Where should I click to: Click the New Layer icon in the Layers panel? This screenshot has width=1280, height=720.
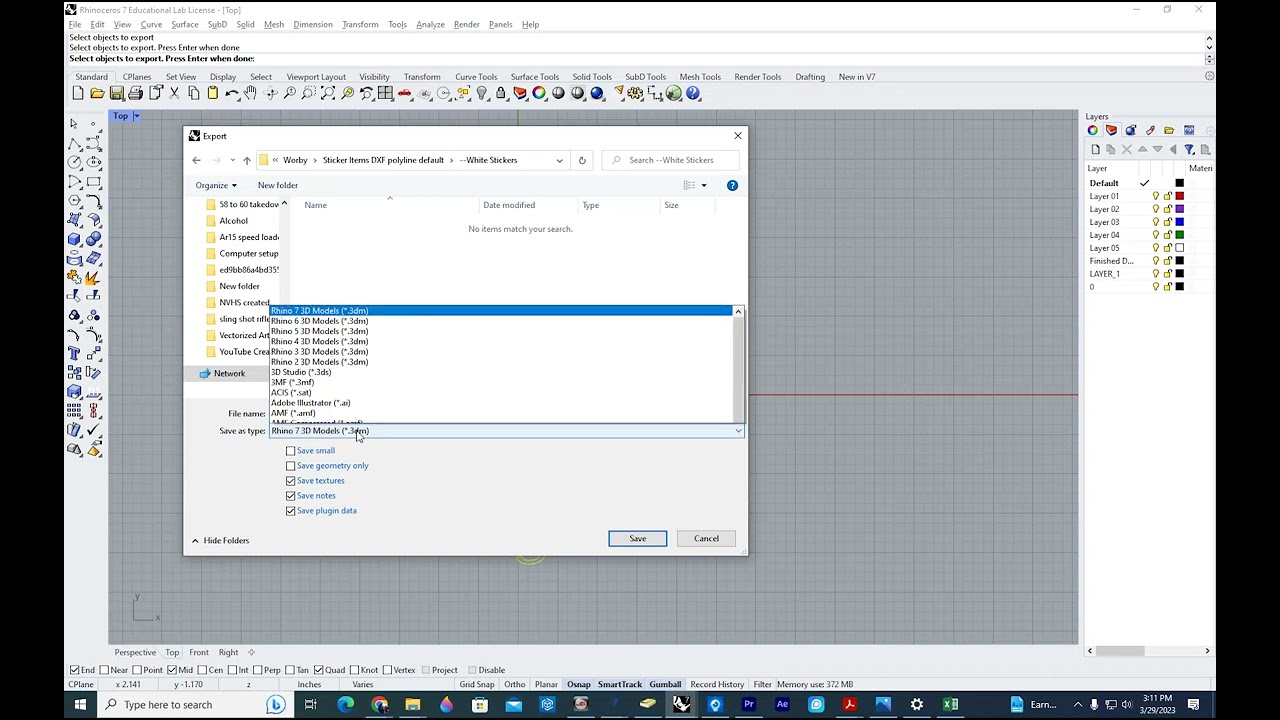pos(1096,149)
